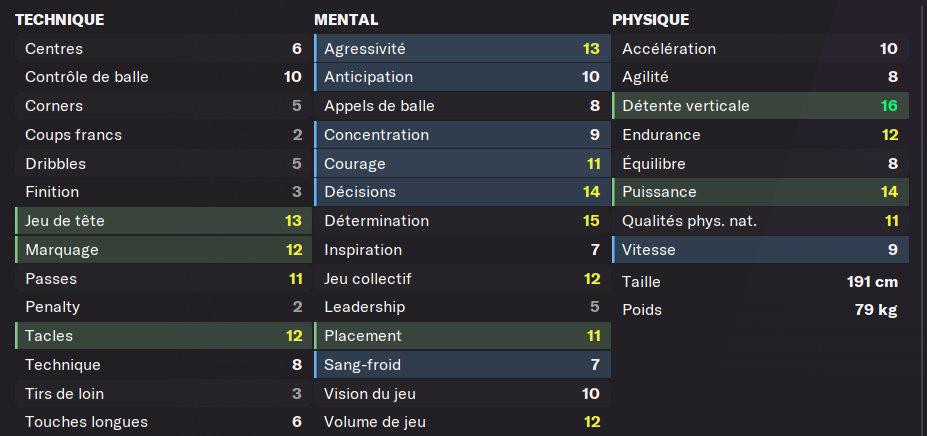This screenshot has height=436, width=927.
Task: Click the Puissance physical attribute
Action: pos(760,192)
